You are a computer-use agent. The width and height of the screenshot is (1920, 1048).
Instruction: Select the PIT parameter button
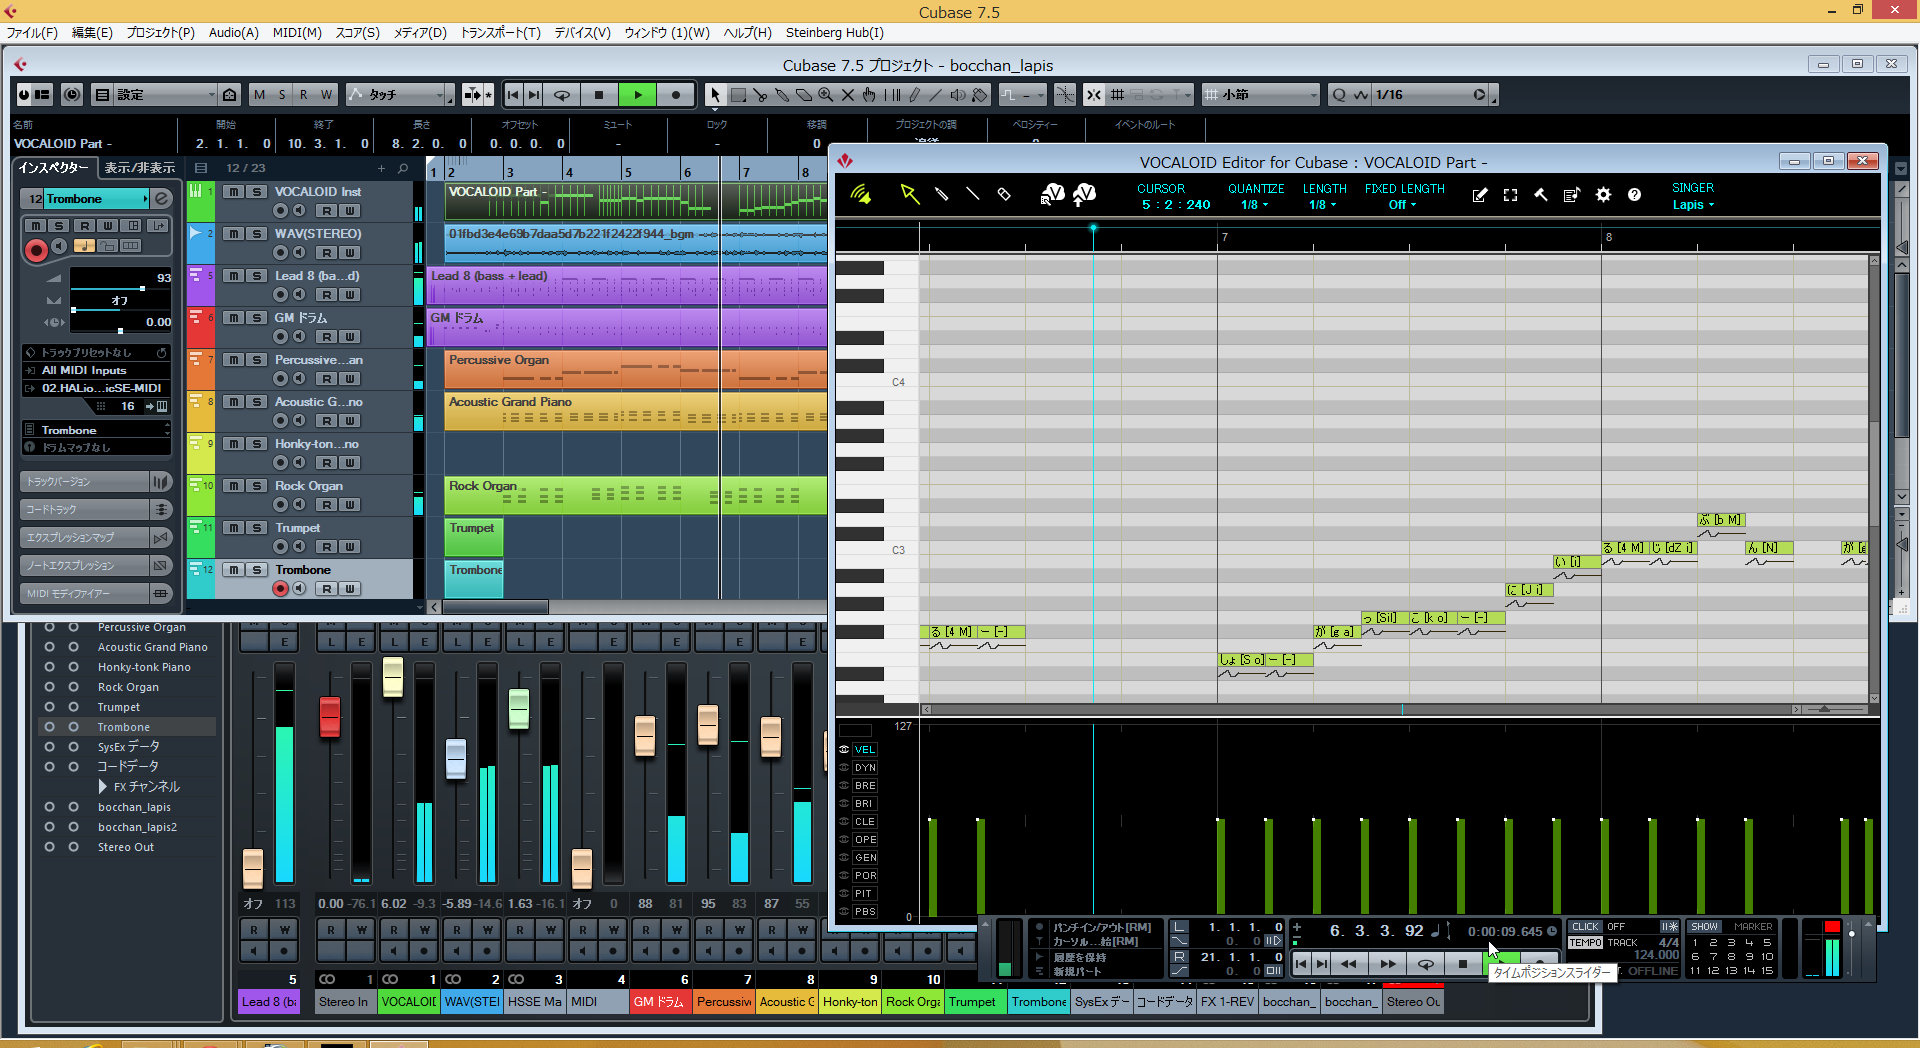[x=863, y=894]
